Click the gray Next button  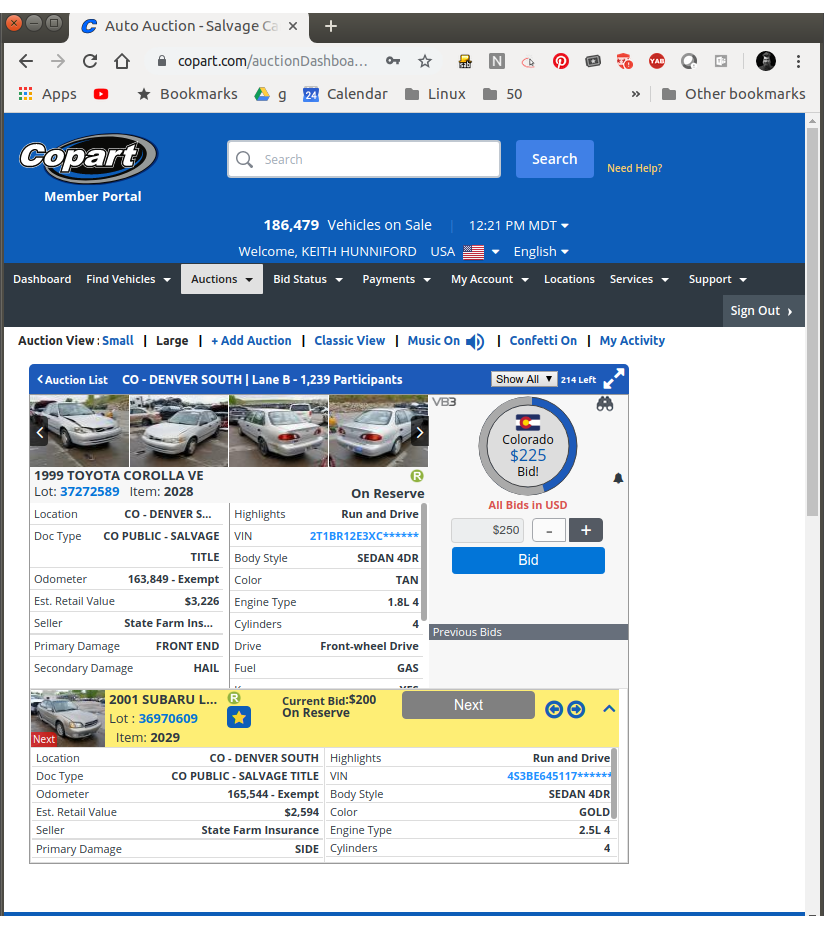click(x=468, y=705)
